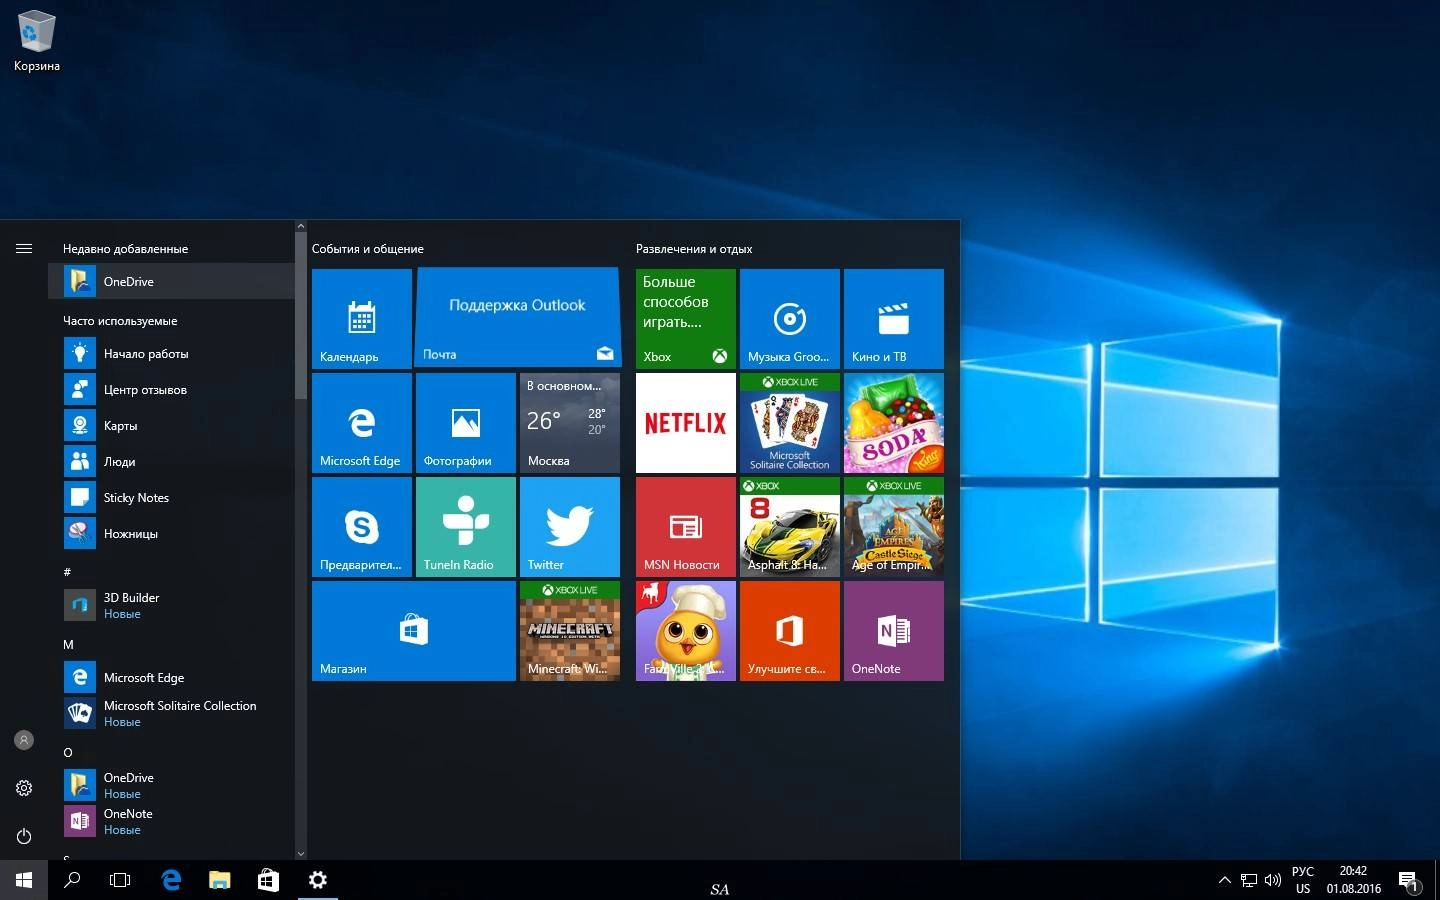Screen dimensions: 1440x900
Task: Launch the Asphalt 8 tile
Action: point(789,527)
